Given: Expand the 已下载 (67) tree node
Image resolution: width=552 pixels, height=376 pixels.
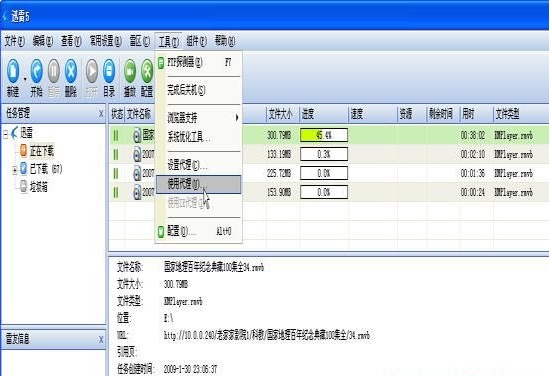Looking at the screenshot, I should 14,170.
